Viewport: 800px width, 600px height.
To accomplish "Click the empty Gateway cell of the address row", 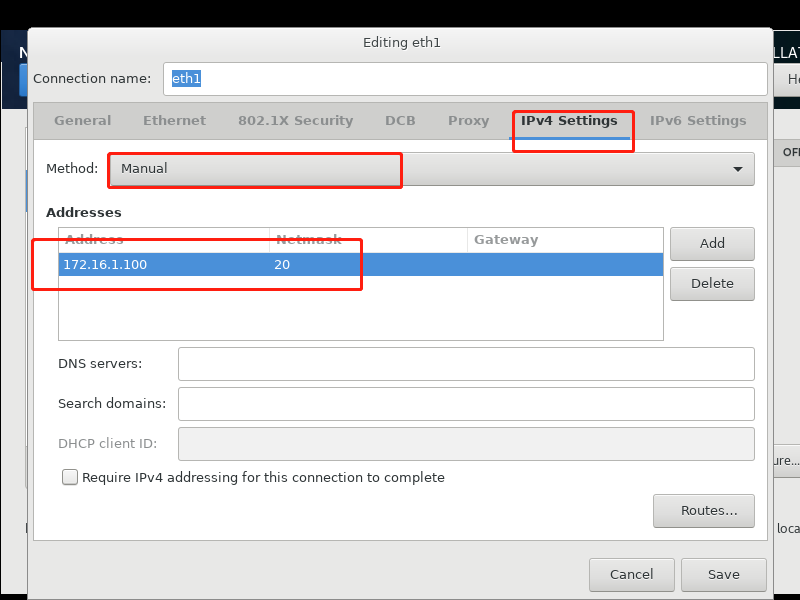I will (565, 264).
